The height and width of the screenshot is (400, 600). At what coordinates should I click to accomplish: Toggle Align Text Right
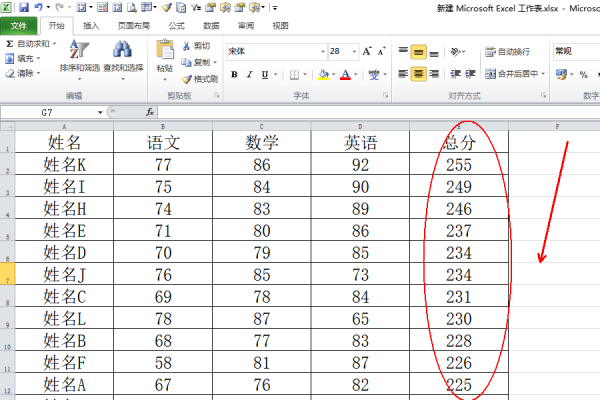coord(434,73)
